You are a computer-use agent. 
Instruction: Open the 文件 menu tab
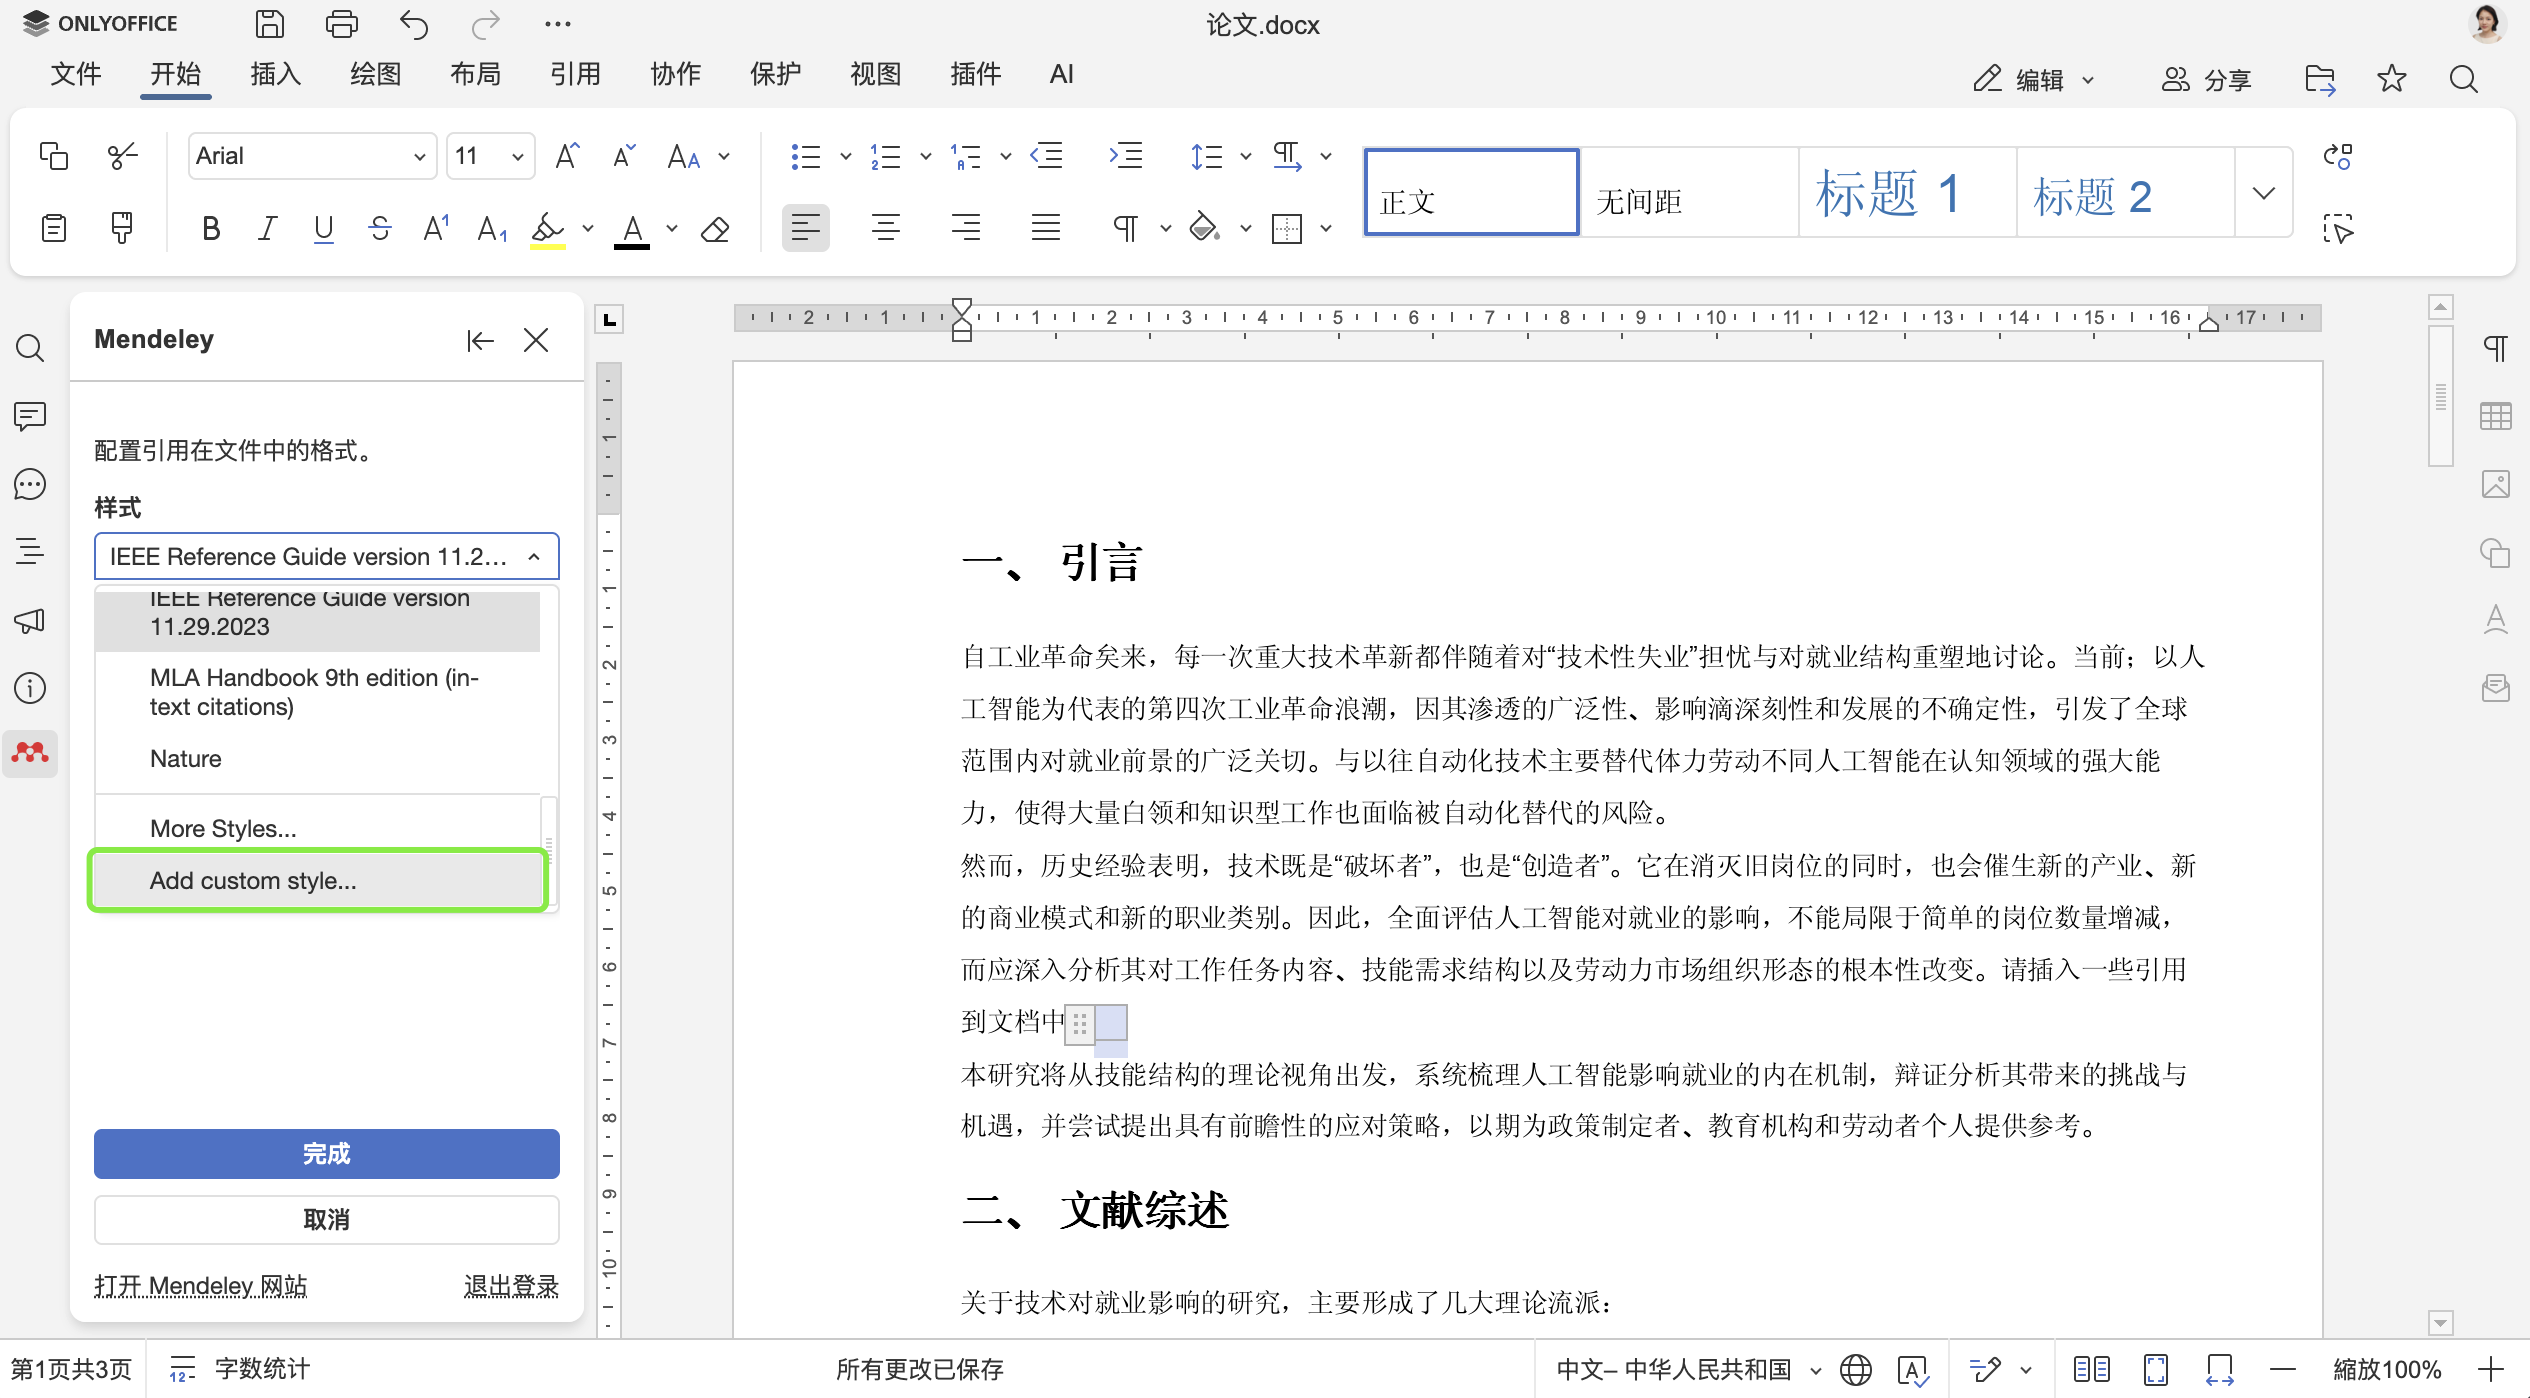tap(76, 74)
